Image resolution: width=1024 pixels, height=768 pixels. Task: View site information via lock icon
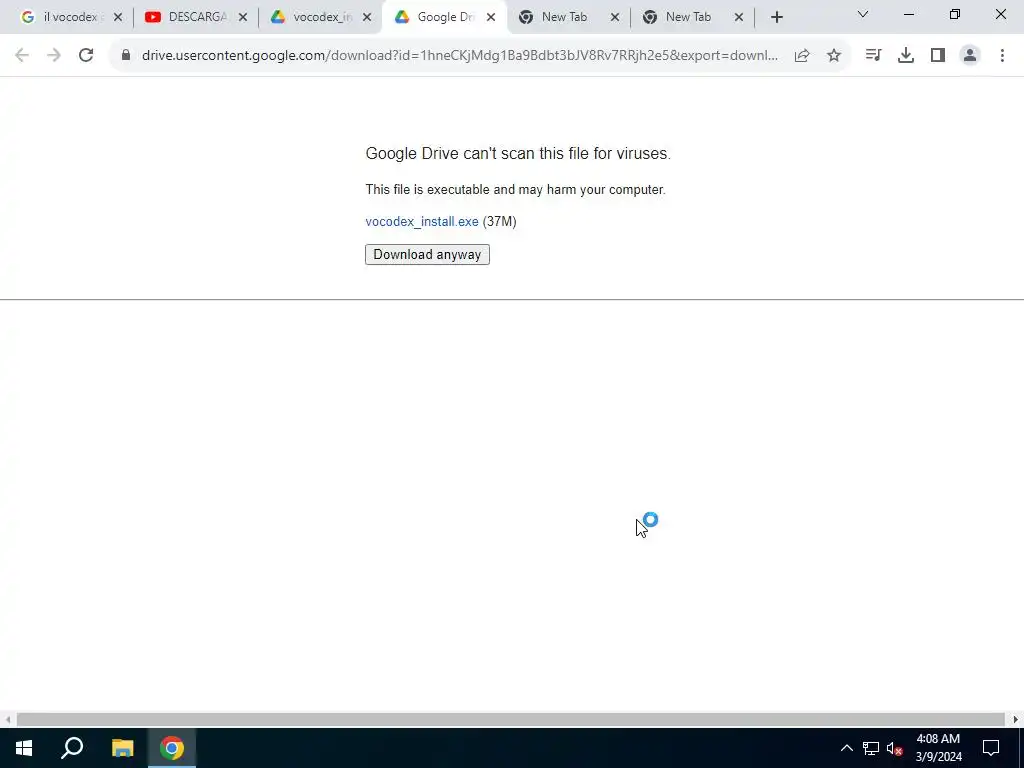click(126, 56)
